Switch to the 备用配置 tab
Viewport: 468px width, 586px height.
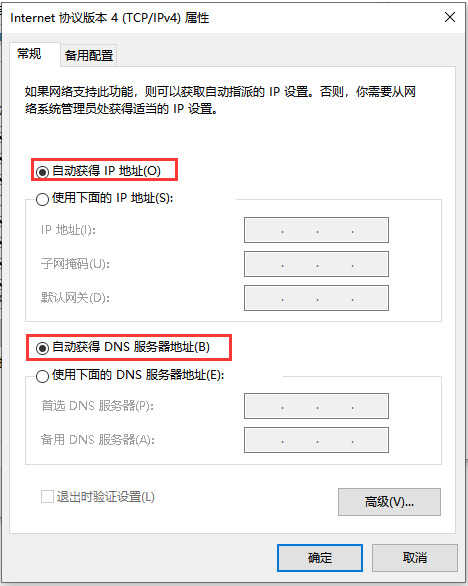coord(89,56)
